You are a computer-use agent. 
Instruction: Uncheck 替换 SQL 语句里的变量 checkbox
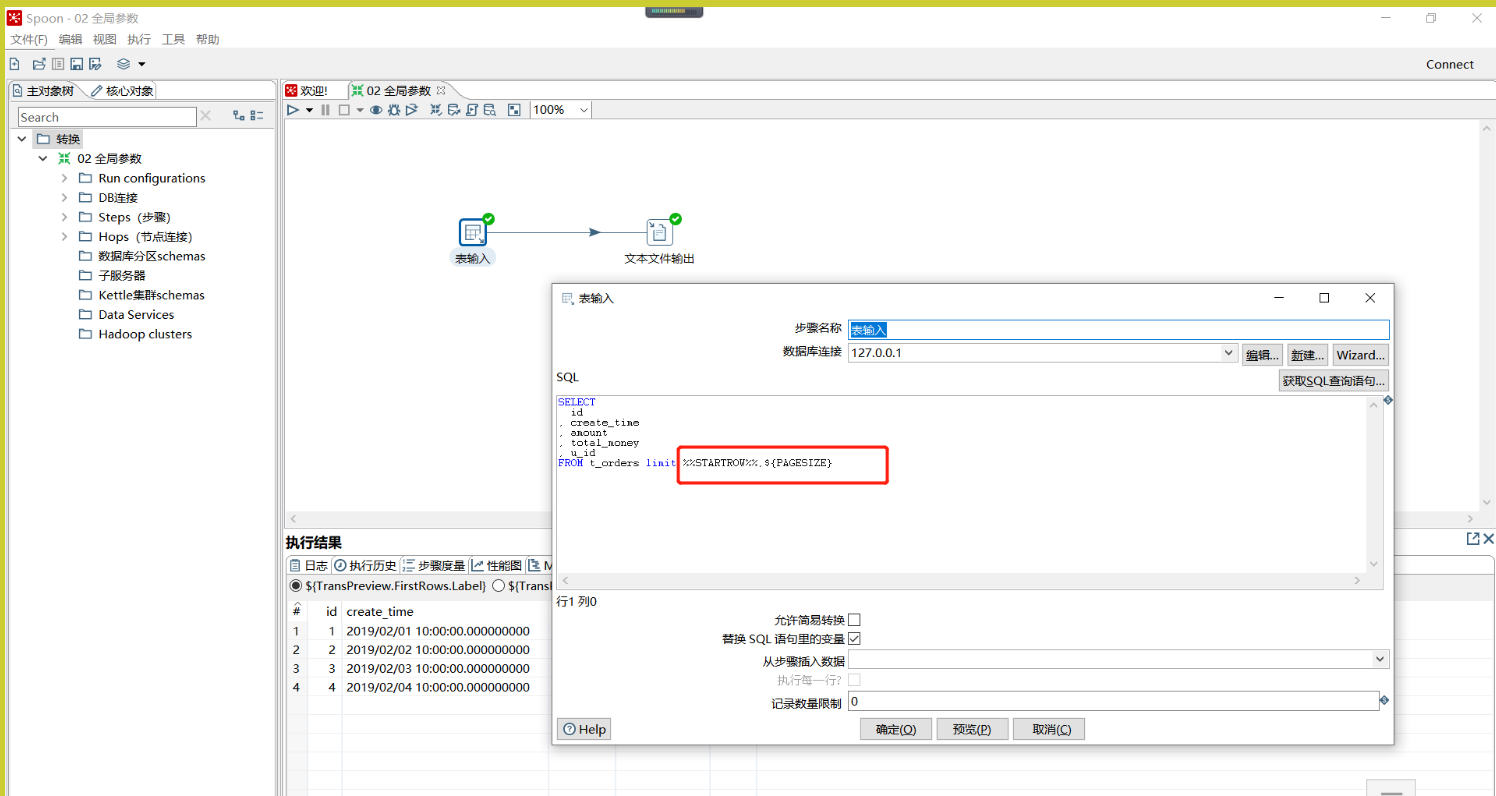pos(854,639)
